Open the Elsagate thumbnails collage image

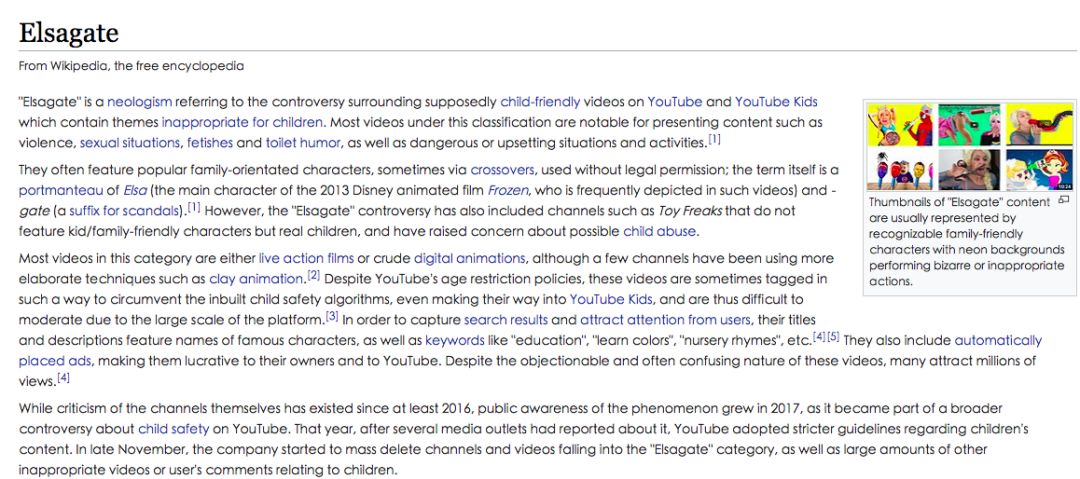(957, 146)
